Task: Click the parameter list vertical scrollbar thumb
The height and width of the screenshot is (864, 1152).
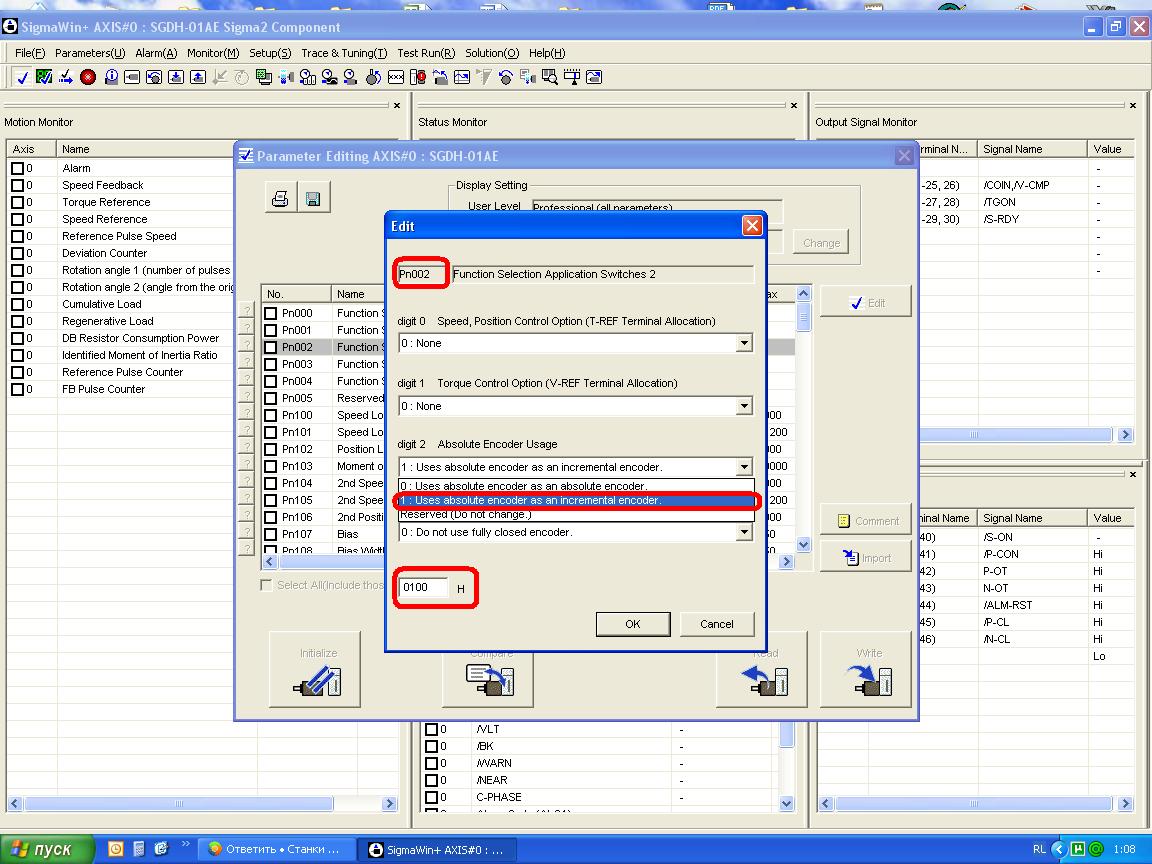Action: (803, 317)
